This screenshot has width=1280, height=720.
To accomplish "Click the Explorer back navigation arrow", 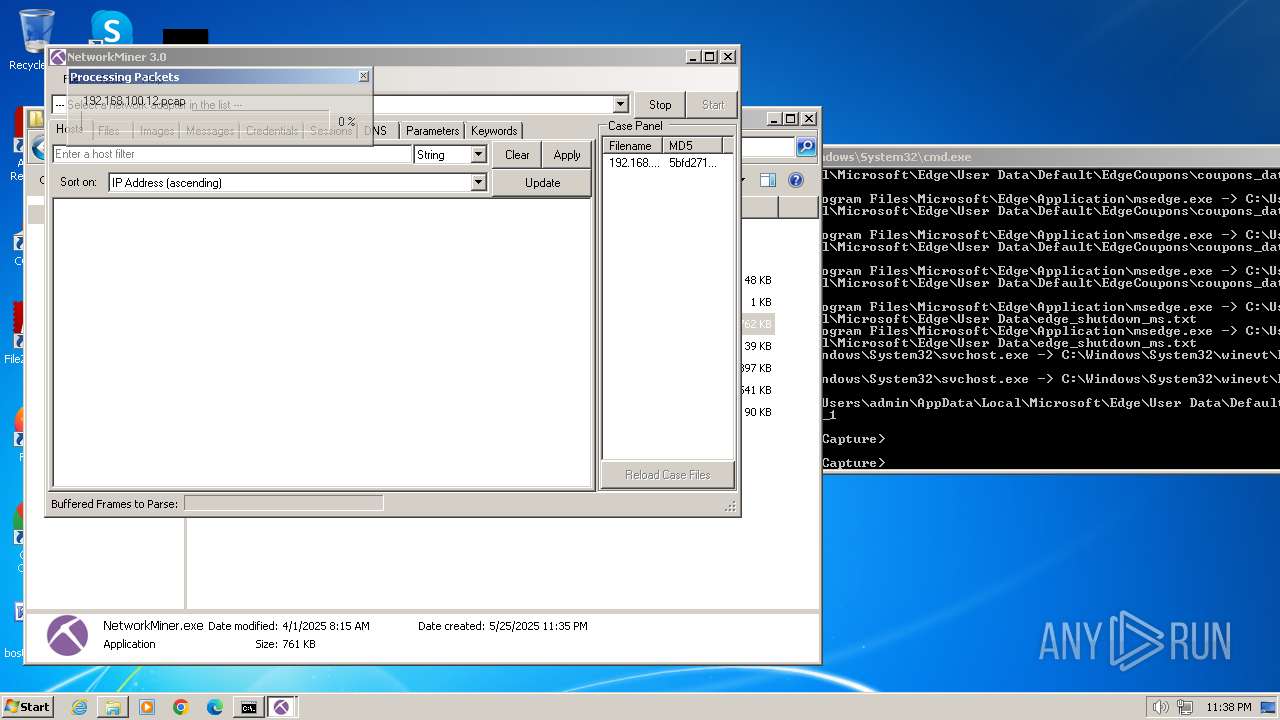I will tap(38, 150).
